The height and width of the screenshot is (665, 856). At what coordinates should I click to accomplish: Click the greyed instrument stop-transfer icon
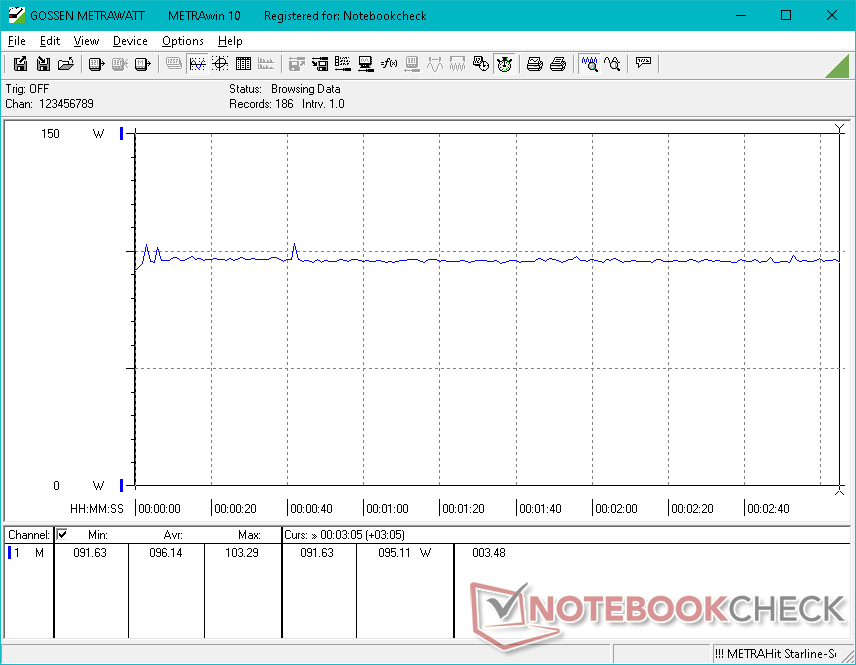tap(119, 64)
